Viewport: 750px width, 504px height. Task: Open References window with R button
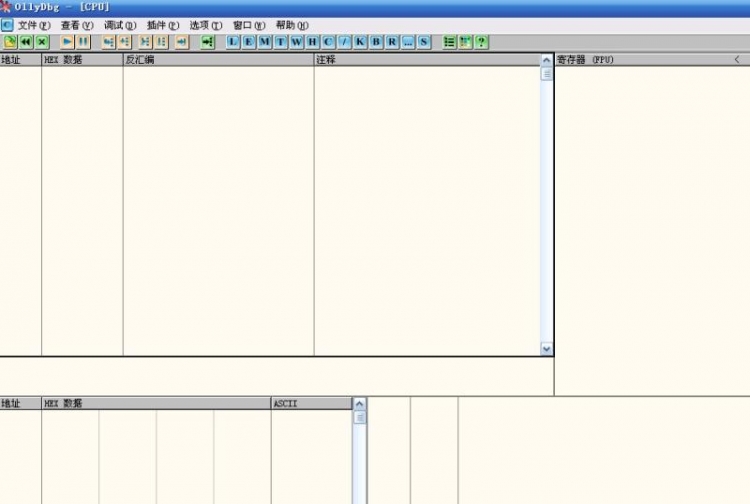point(392,42)
